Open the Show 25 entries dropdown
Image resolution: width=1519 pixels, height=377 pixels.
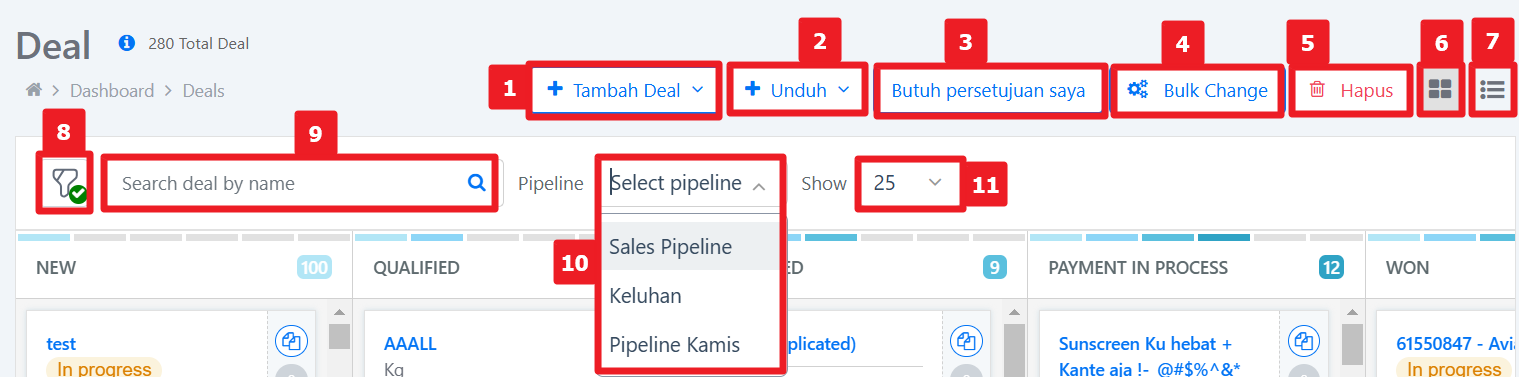coord(909,183)
